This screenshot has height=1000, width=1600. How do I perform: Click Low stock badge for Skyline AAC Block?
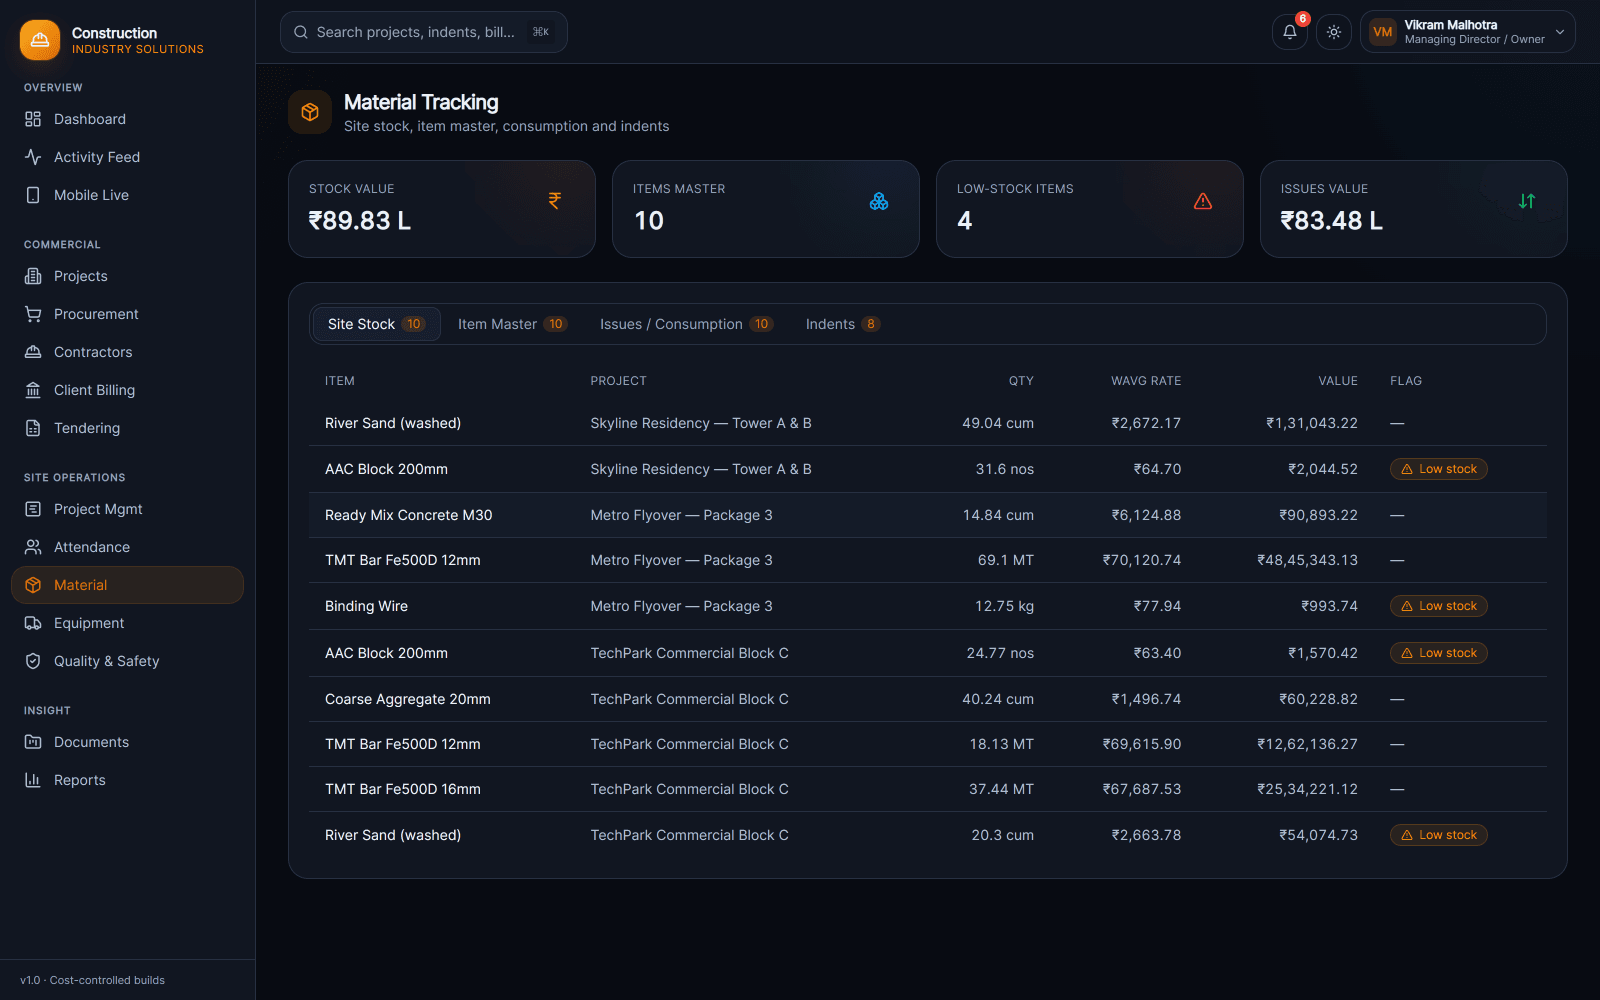(x=1438, y=469)
